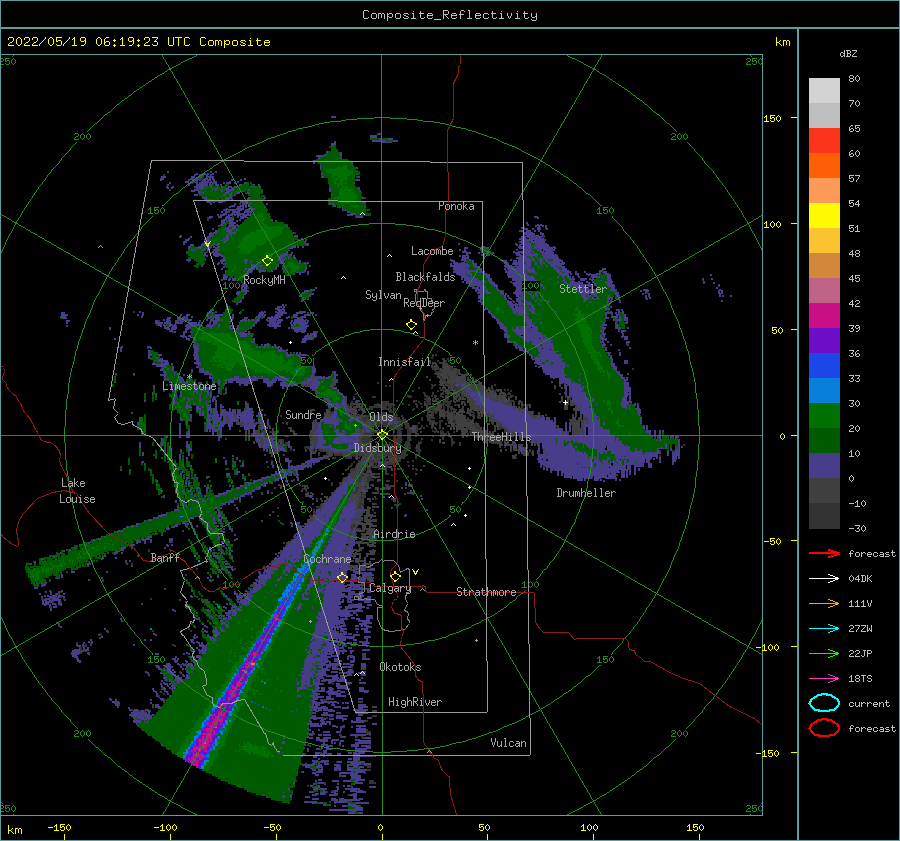Click the Olds city label

coord(381,417)
